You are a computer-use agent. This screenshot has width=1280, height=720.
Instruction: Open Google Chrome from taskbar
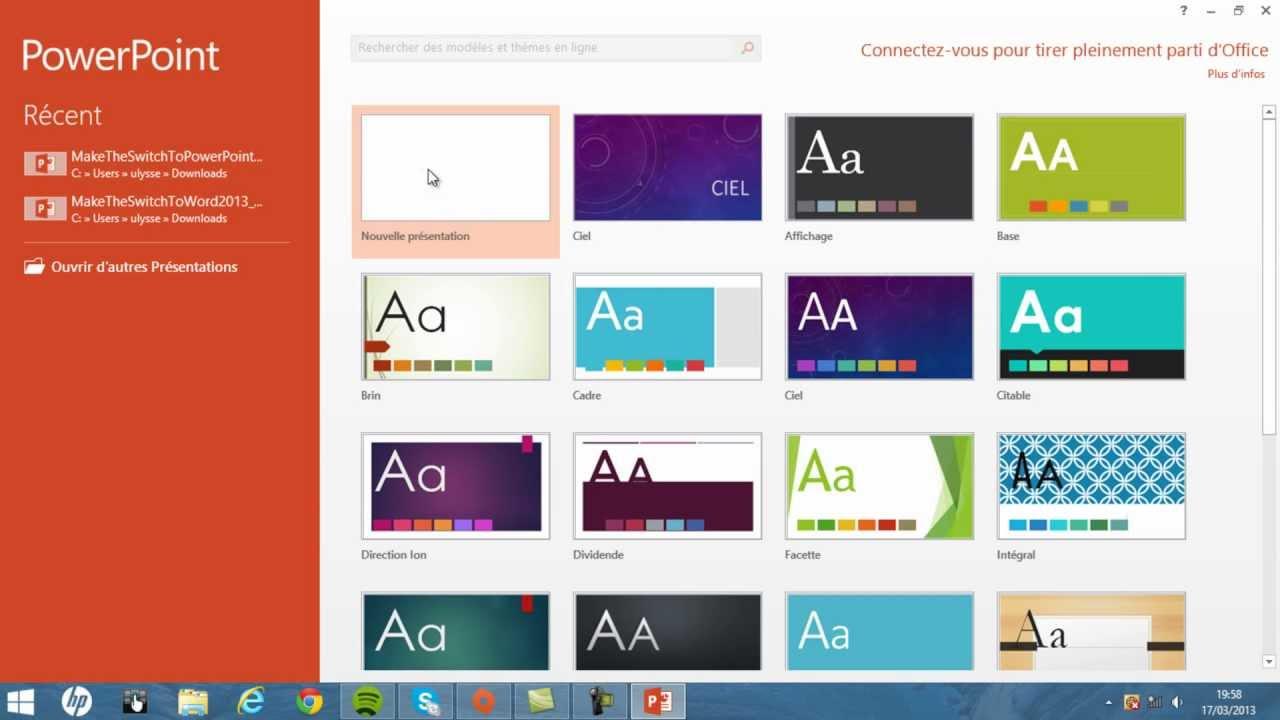point(308,701)
